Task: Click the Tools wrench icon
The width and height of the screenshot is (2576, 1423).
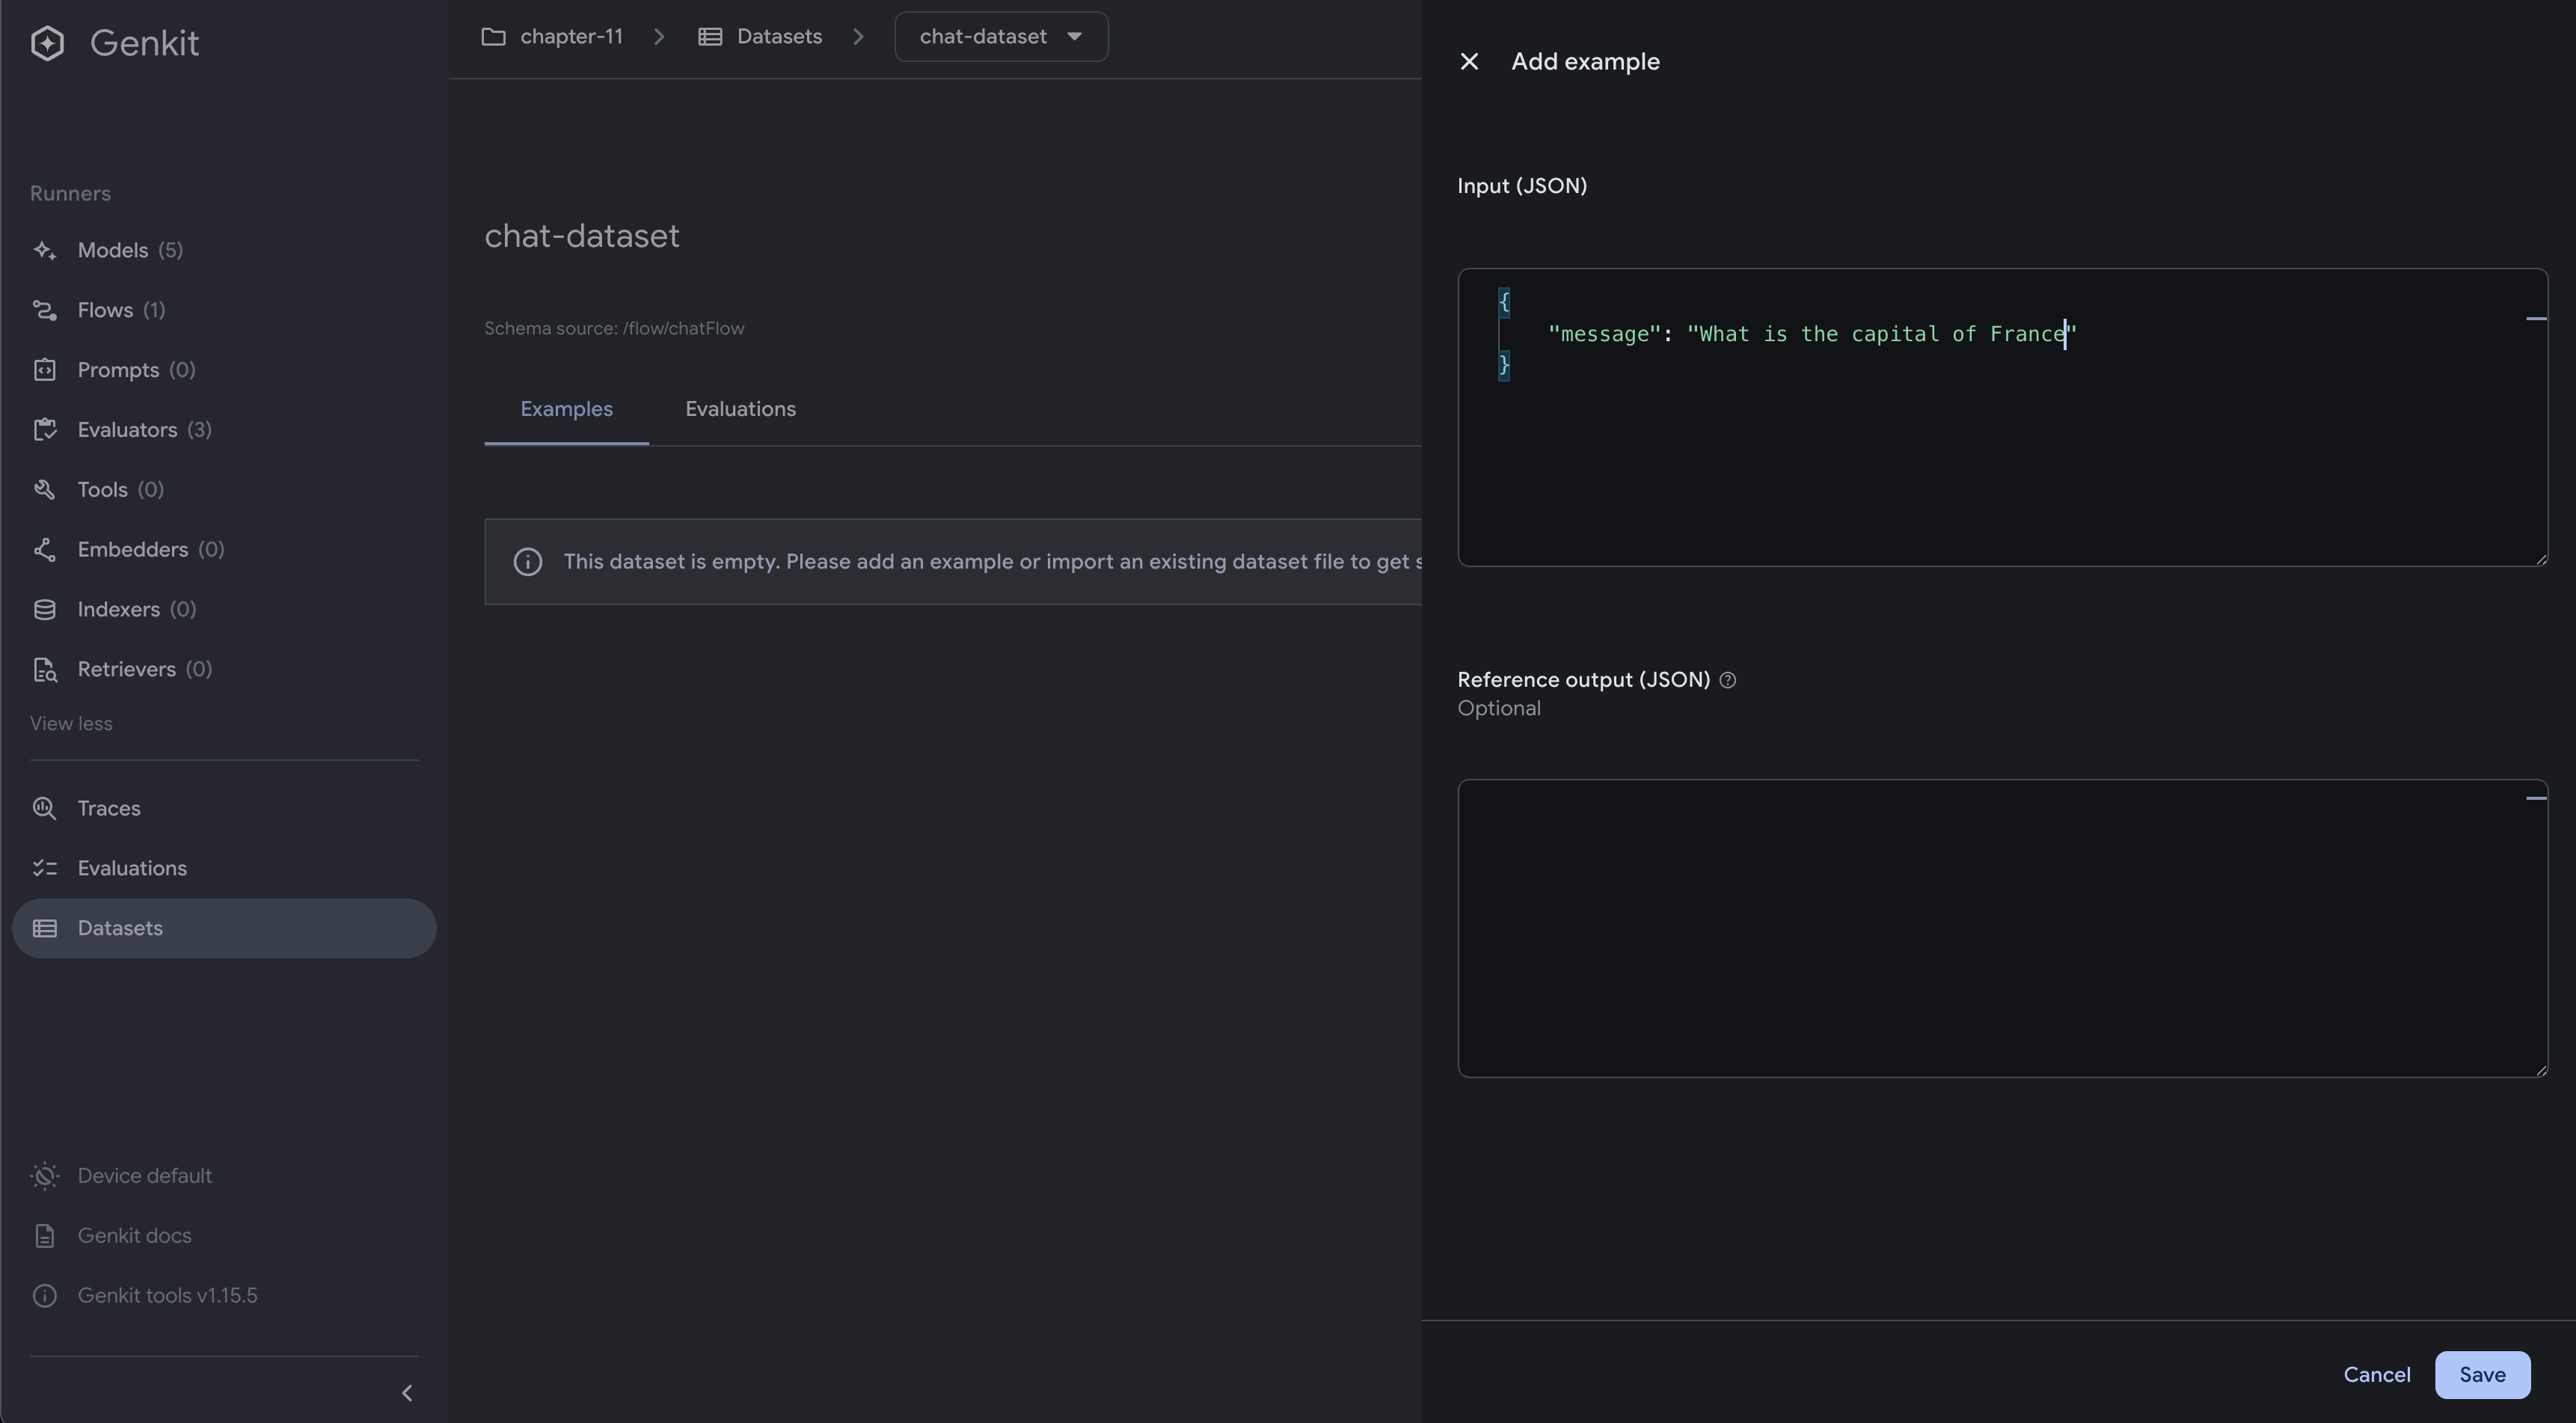Action: [x=44, y=490]
